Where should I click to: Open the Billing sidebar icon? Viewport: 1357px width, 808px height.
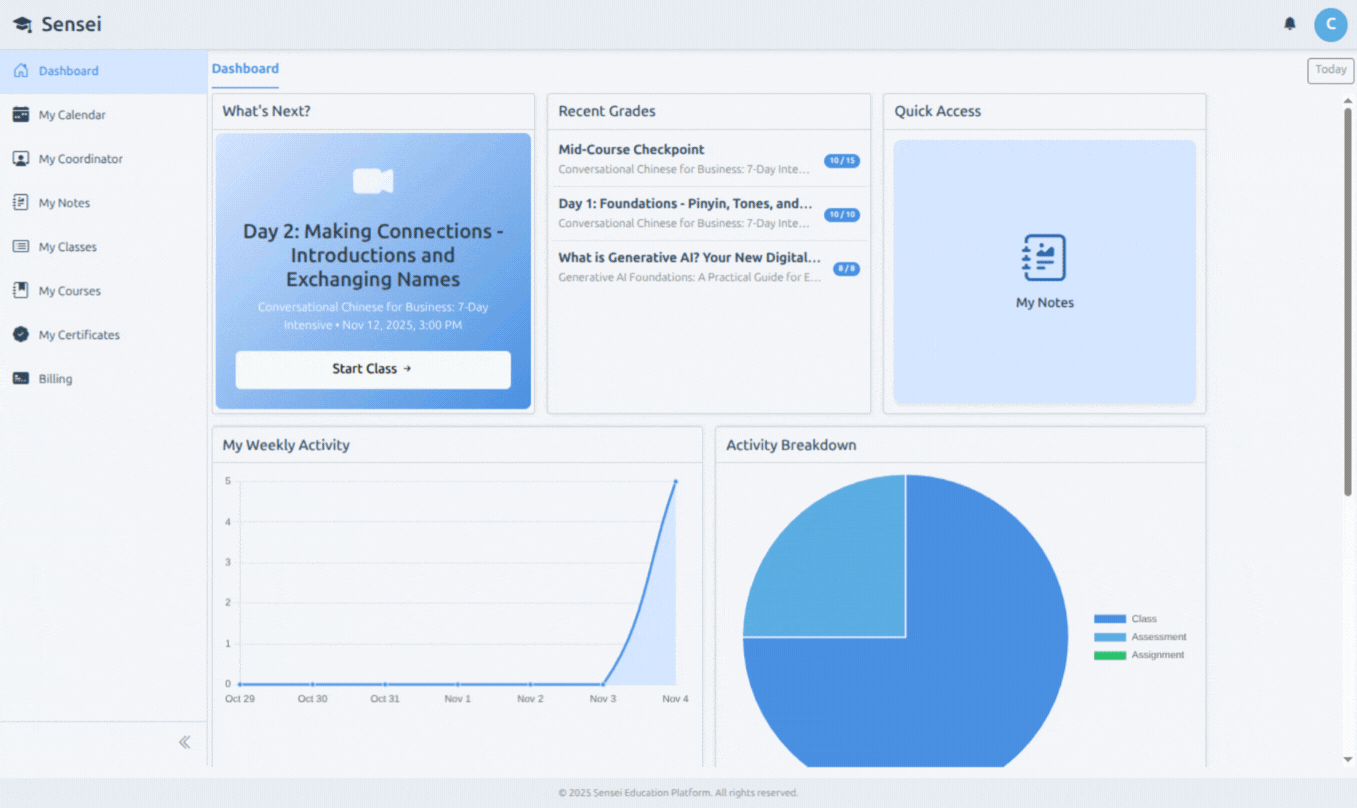coord(22,378)
